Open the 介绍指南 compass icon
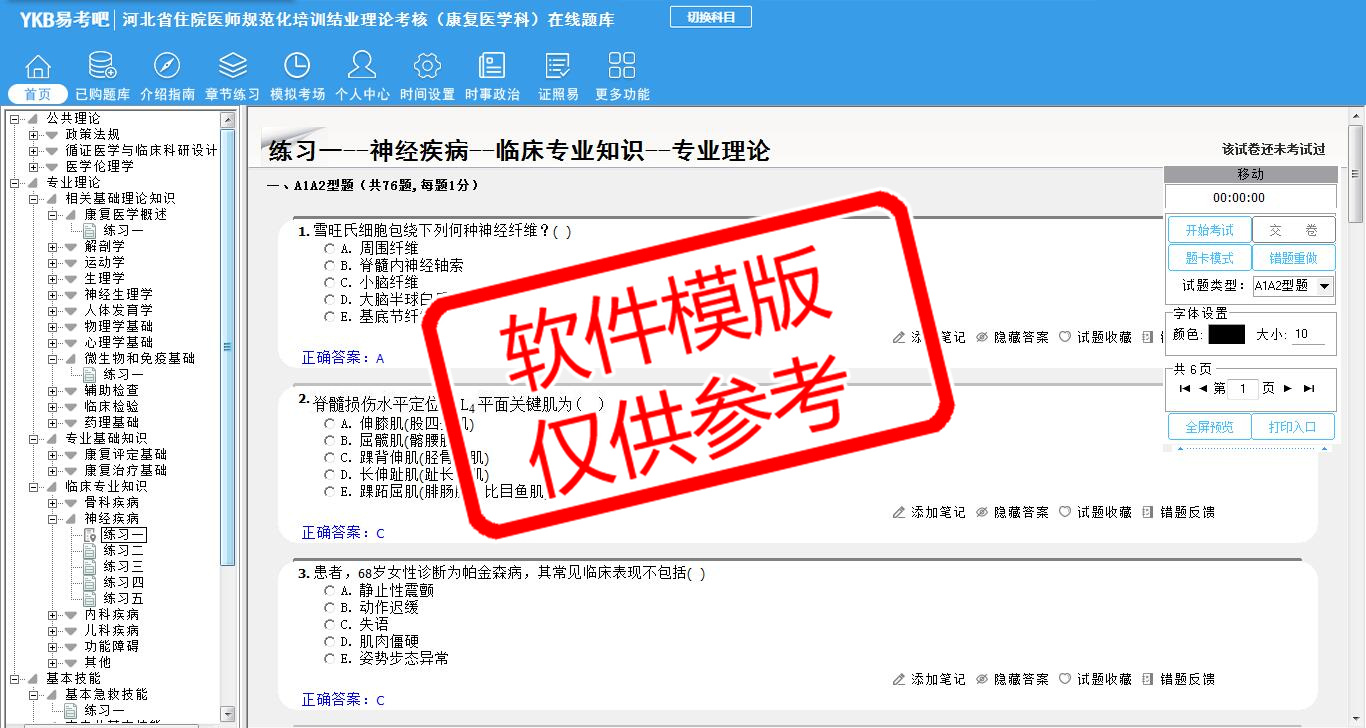 pyautogui.click(x=167, y=67)
